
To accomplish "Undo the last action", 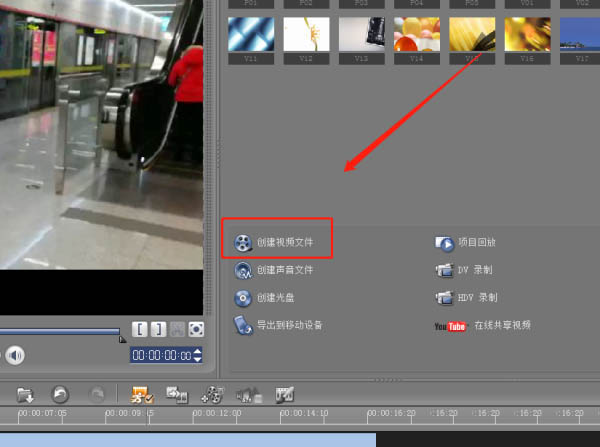I will [60, 395].
